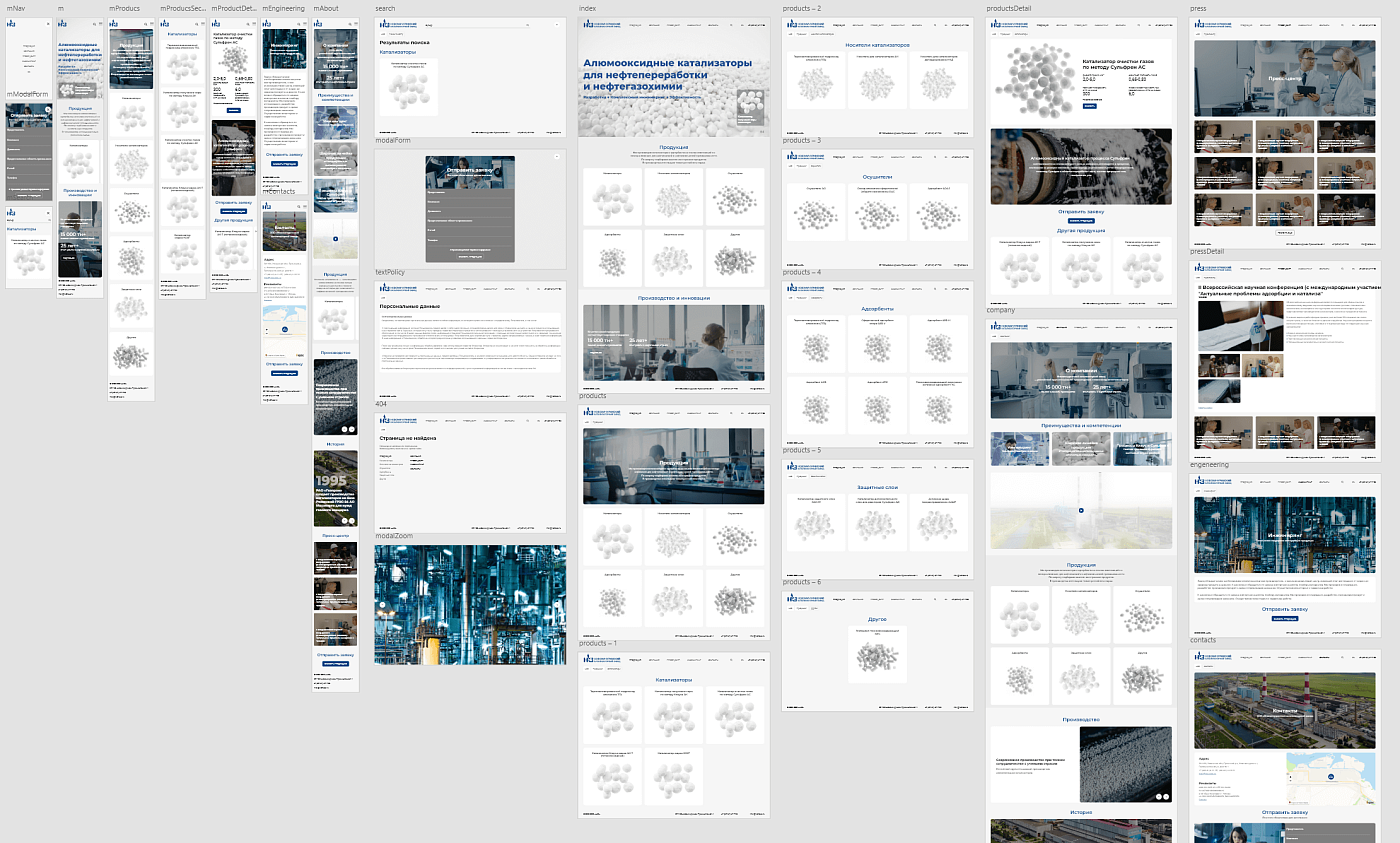Image resolution: width=1400 pixels, height=843 pixels.
Task: Select the index frame label
Action: coord(588,8)
